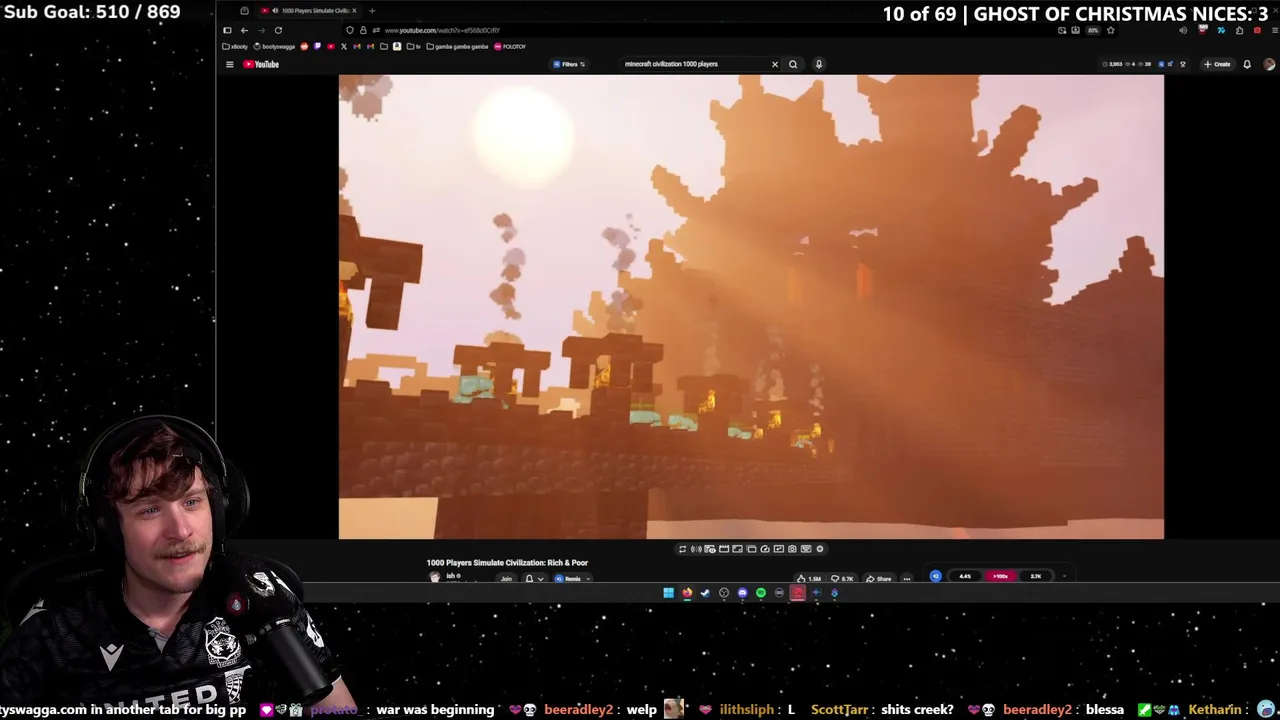Open the FOLOTOY bookmark
Image resolution: width=1280 pixels, height=720 pixels.
point(510,46)
